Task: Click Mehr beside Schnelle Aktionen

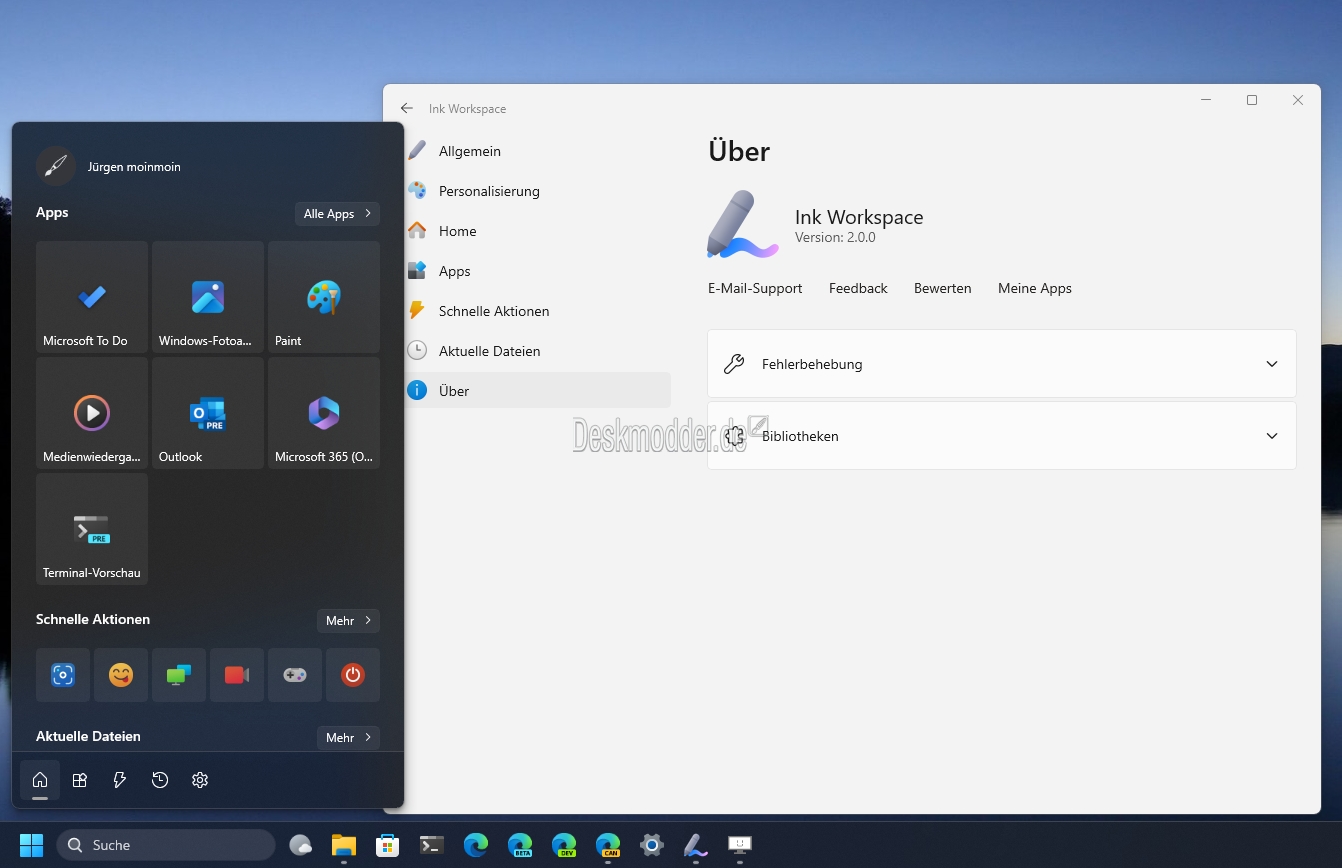Action: pos(348,621)
